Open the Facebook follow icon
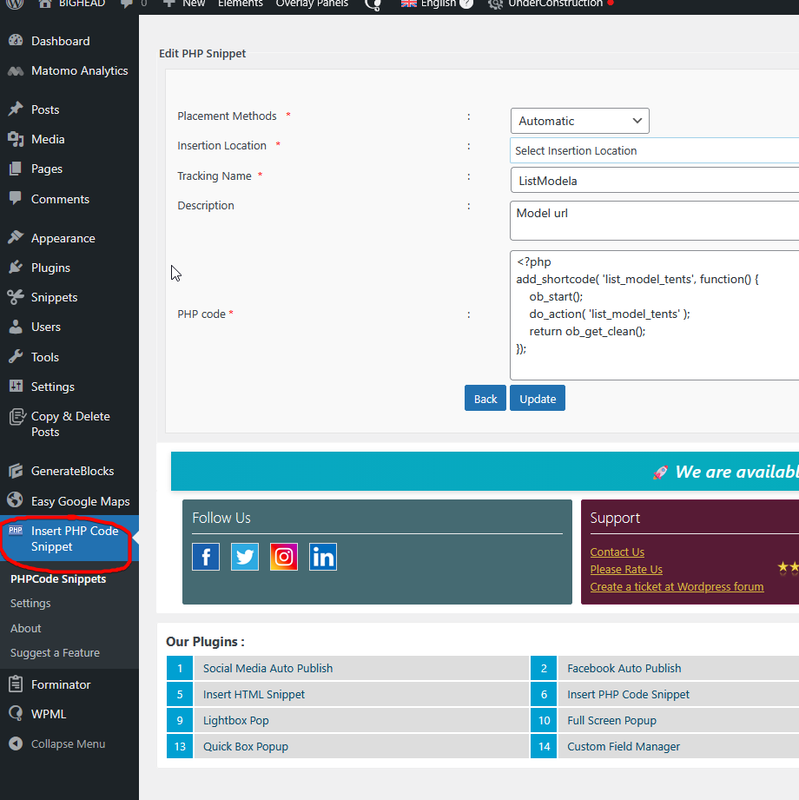The width and height of the screenshot is (799, 800). [206, 557]
